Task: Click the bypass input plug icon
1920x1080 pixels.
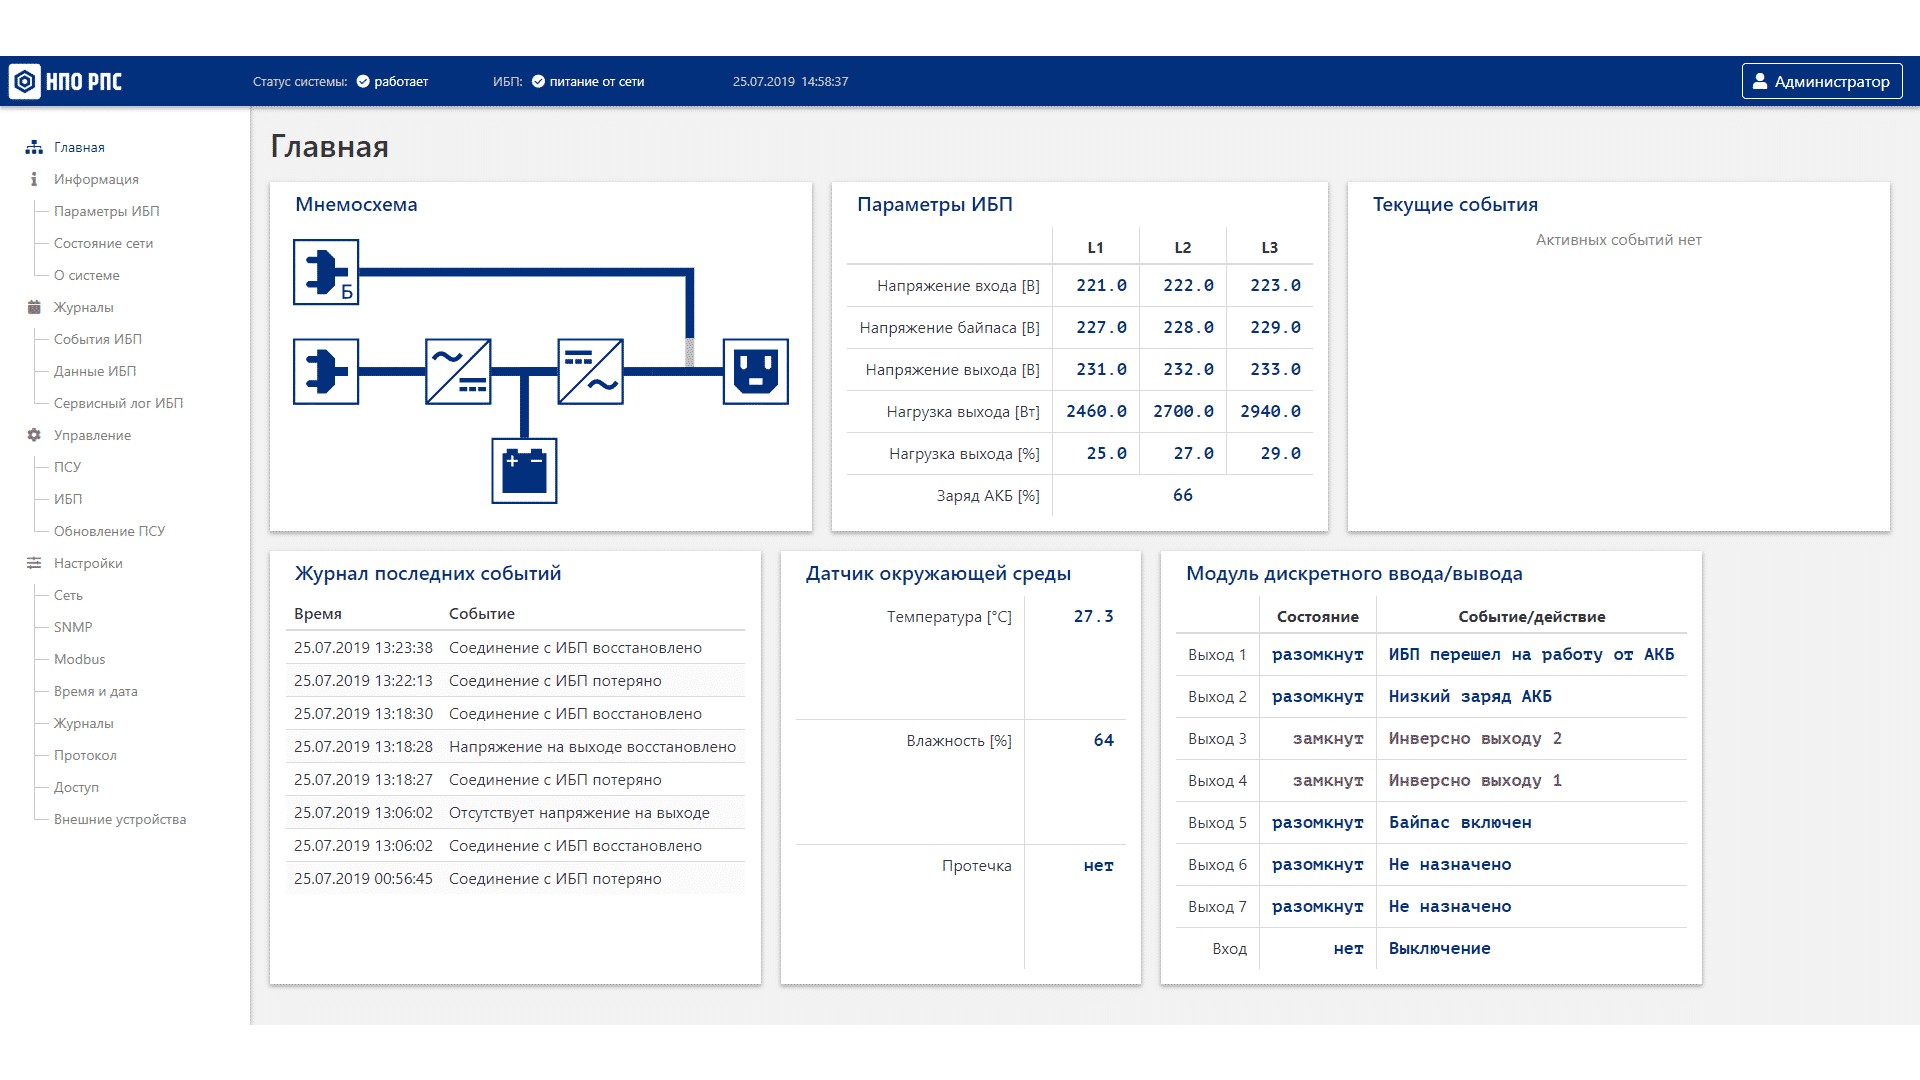Action: tap(325, 271)
